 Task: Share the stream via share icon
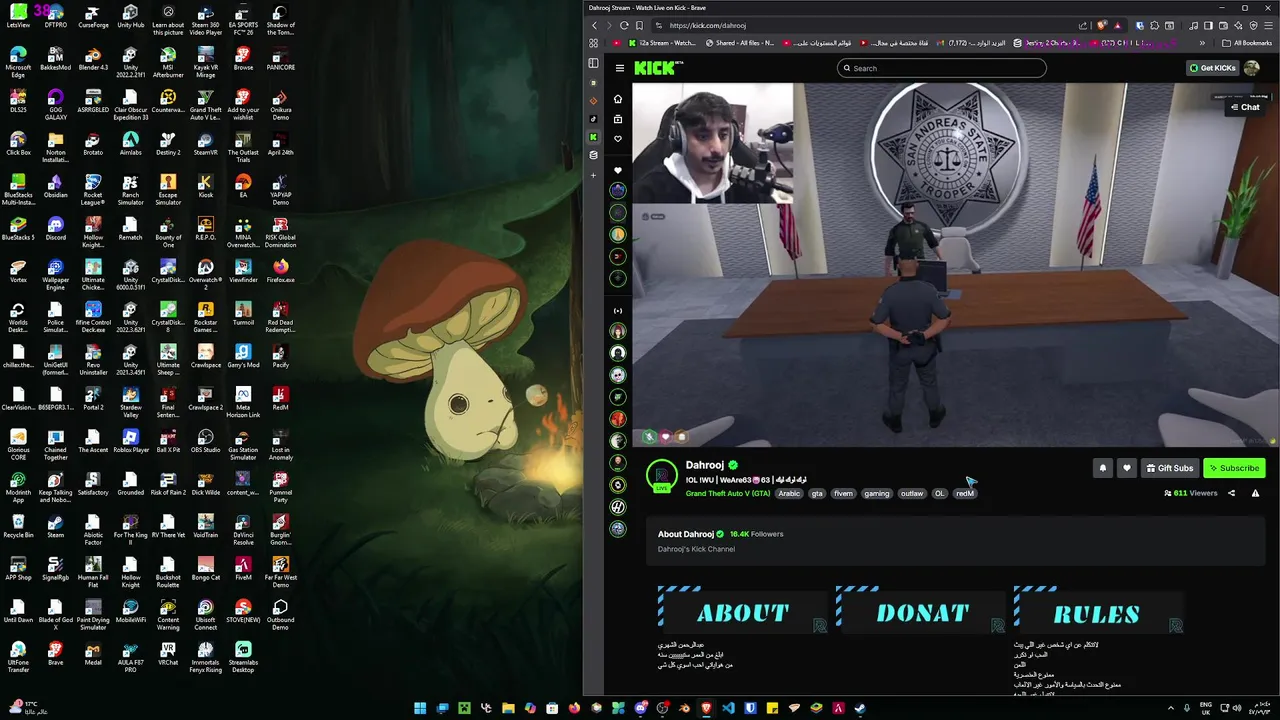[x=1231, y=493]
